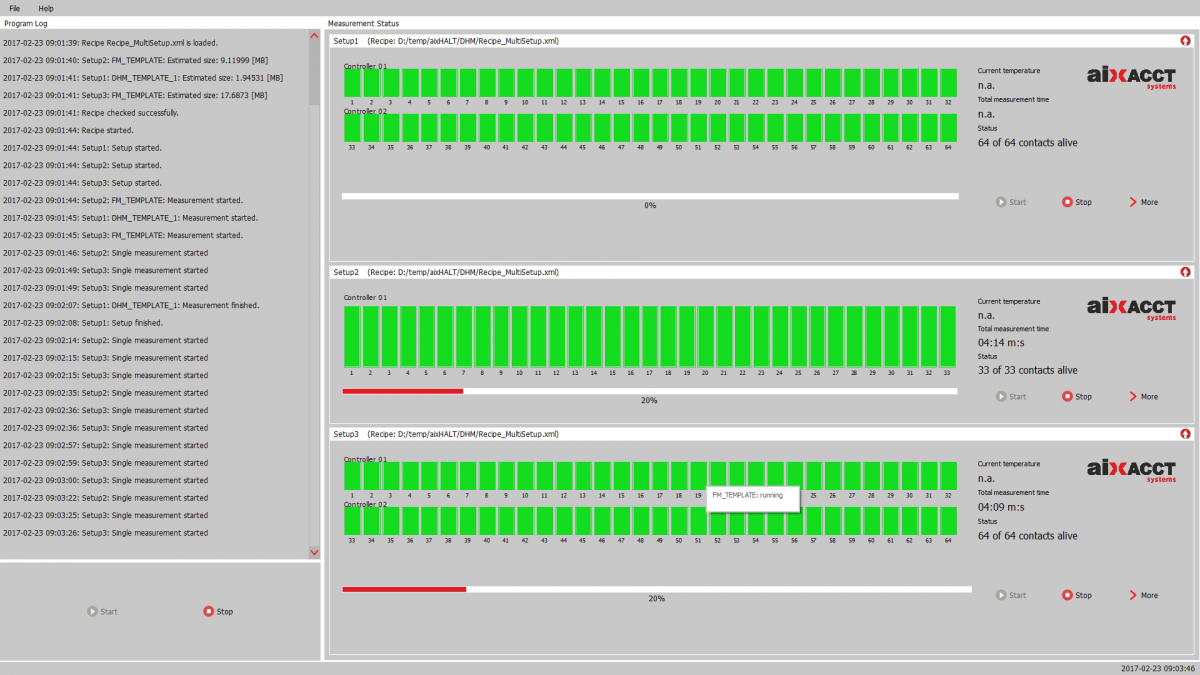Screen dimensions: 1200x675
Task: Click the aixACCT systems logo in Setup1
Action: pos(1132,77)
